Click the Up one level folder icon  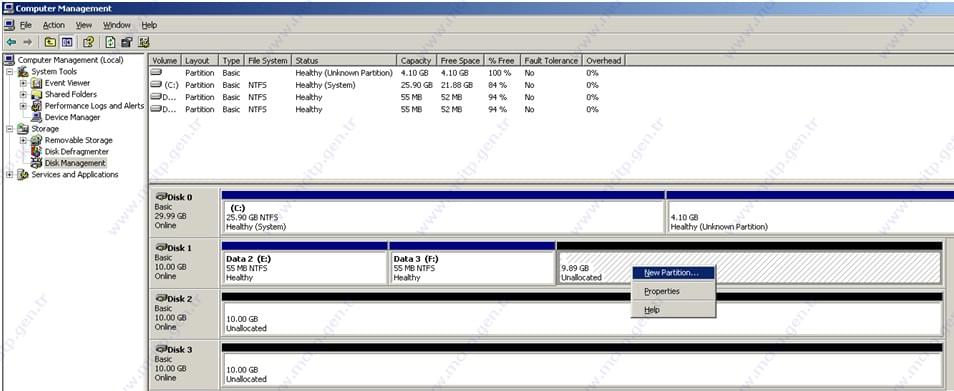click(50, 42)
